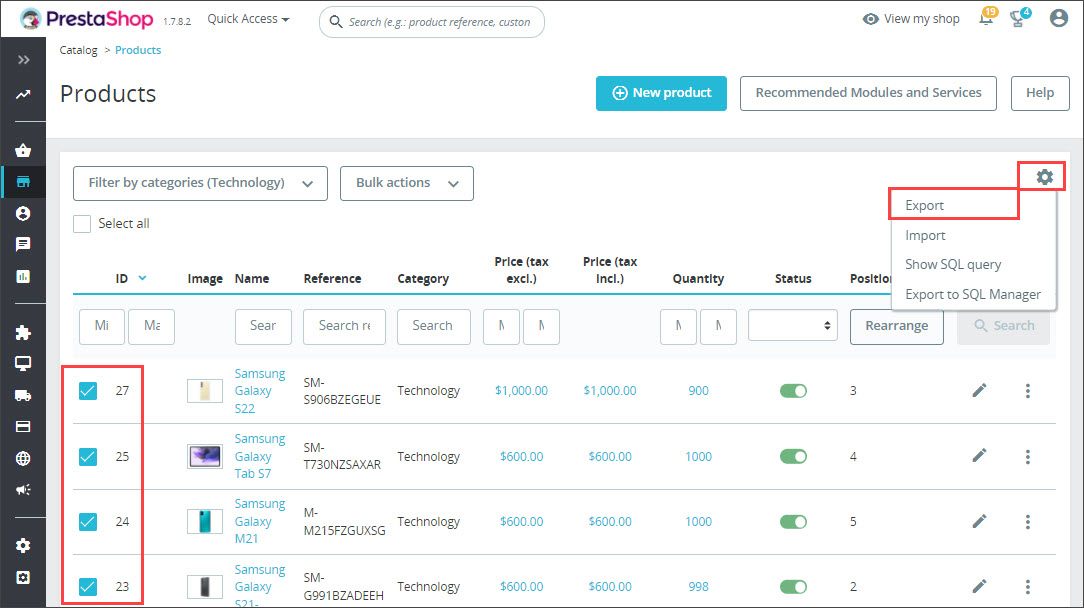Click the minimum ID filter field
This screenshot has height=608, width=1084.
pyautogui.click(x=102, y=326)
